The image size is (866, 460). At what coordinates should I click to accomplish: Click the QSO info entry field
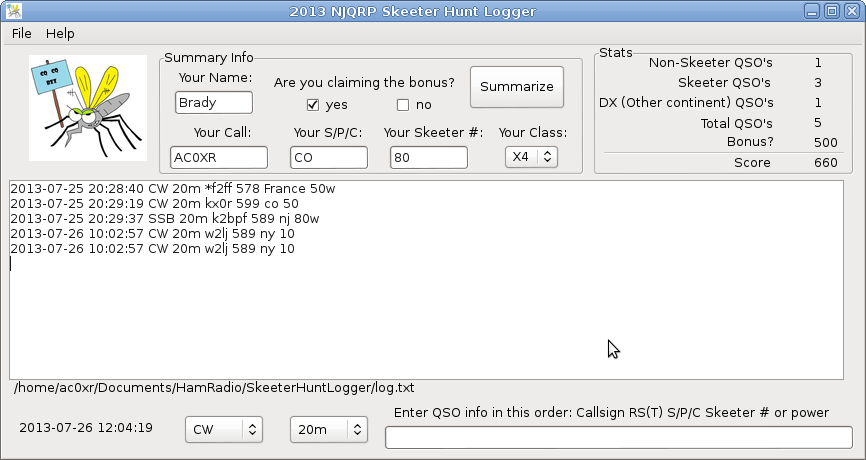(619, 437)
